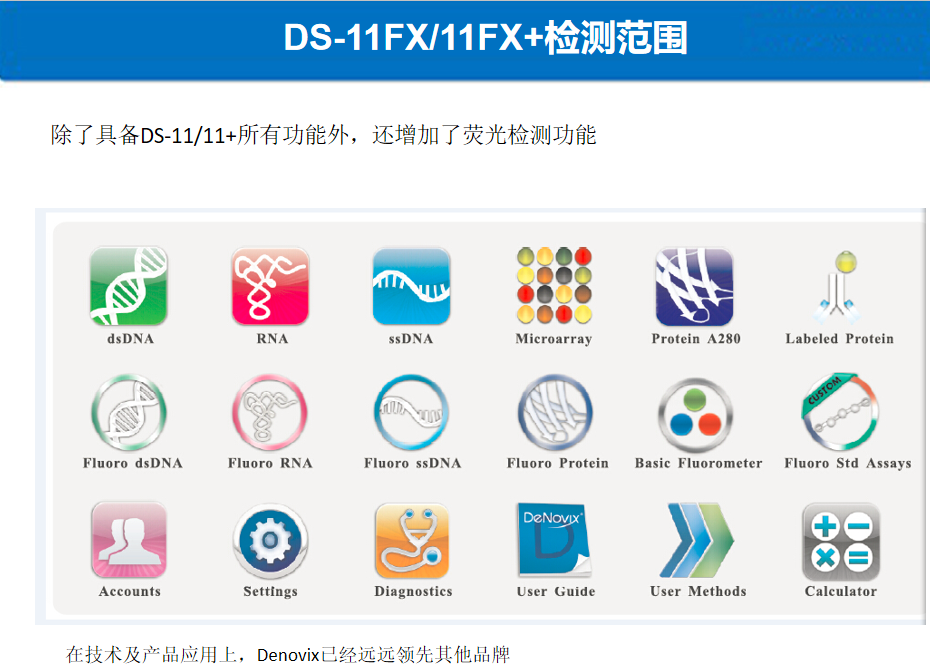This screenshot has height=669, width=930.
Task: Click the "Calculator" label
Action: [x=840, y=591]
